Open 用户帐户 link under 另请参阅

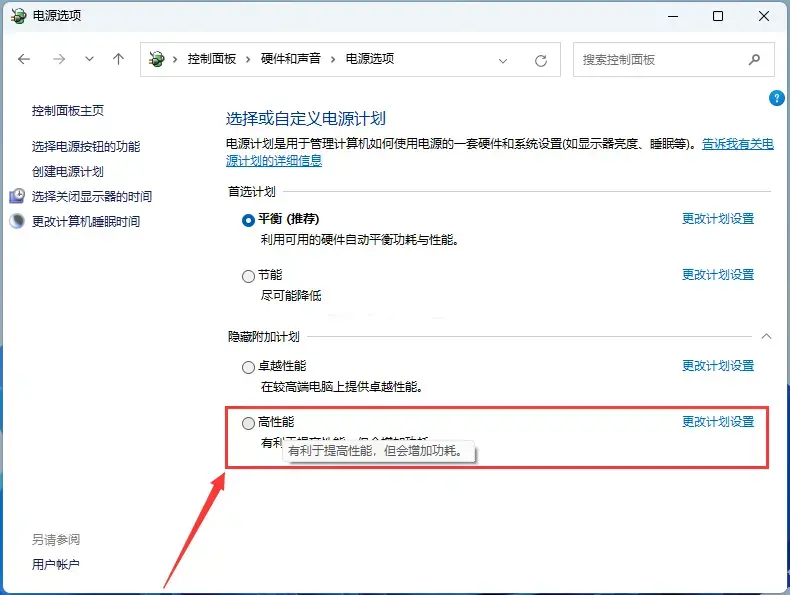(56, 565)
